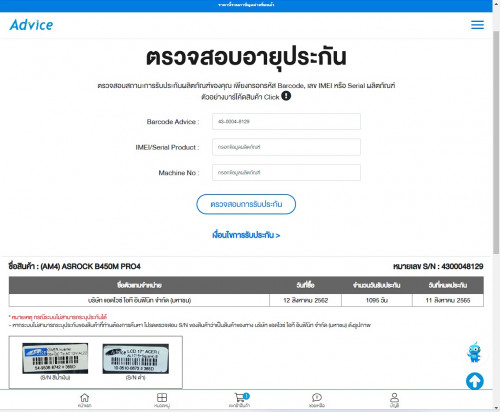Image resolution: width=500 pixels, height=412 pixels.
Task: Open the help chat bubble icon
Action: [x=317, y=400]
